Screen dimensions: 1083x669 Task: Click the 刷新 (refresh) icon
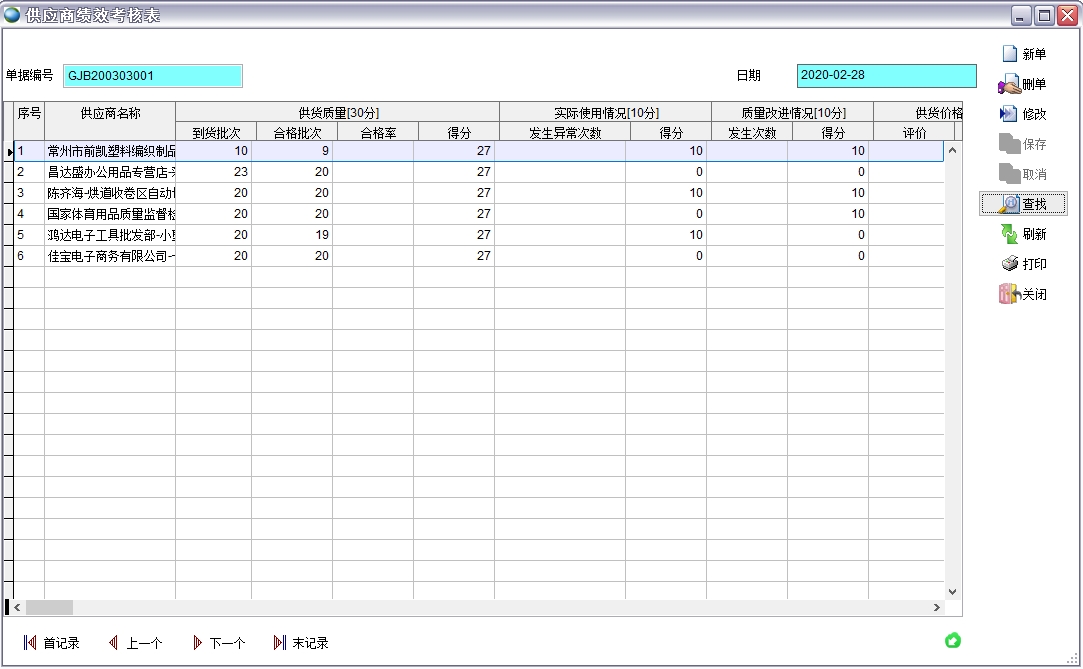pyautogui.click(x=1009, y=234)
